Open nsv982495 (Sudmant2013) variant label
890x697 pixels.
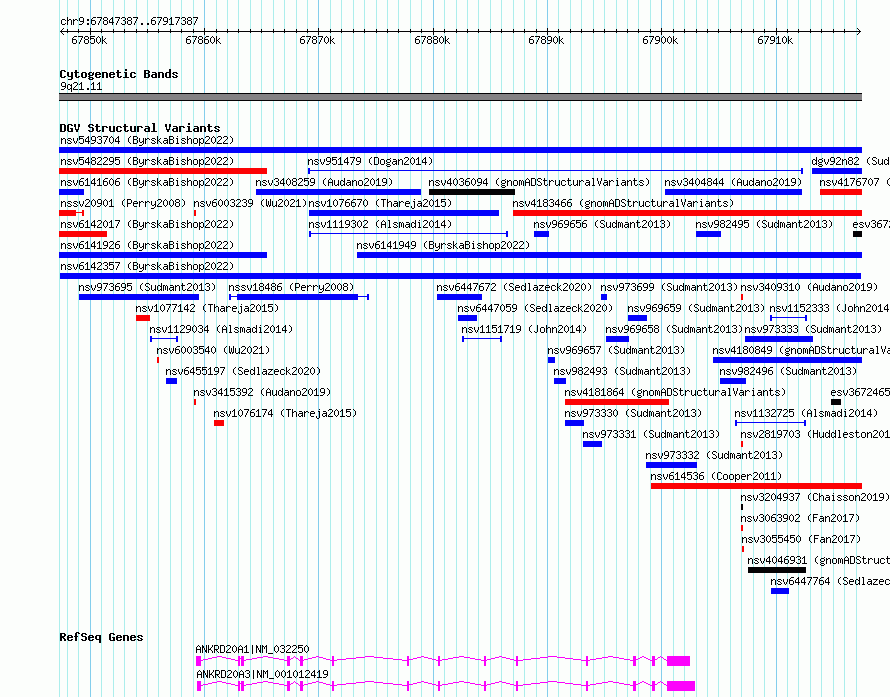[765, 224]
